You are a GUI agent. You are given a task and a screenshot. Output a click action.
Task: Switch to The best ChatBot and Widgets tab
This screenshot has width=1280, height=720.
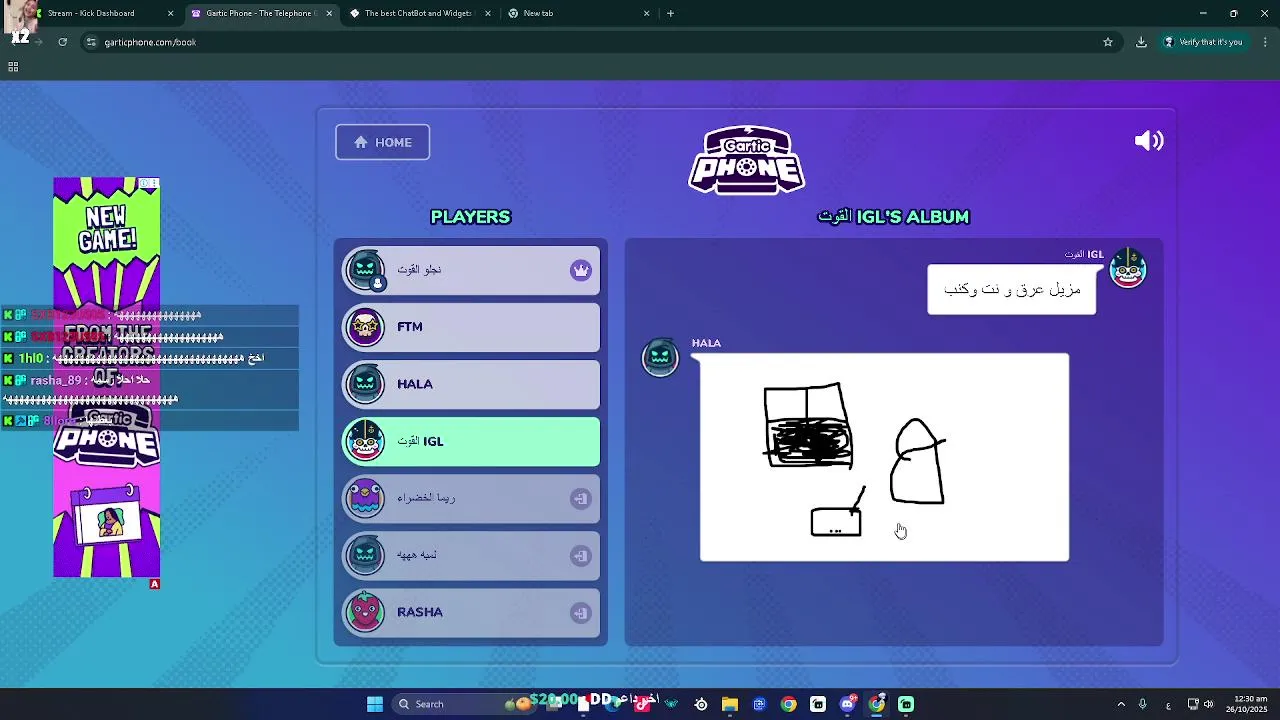pos(420,13)
